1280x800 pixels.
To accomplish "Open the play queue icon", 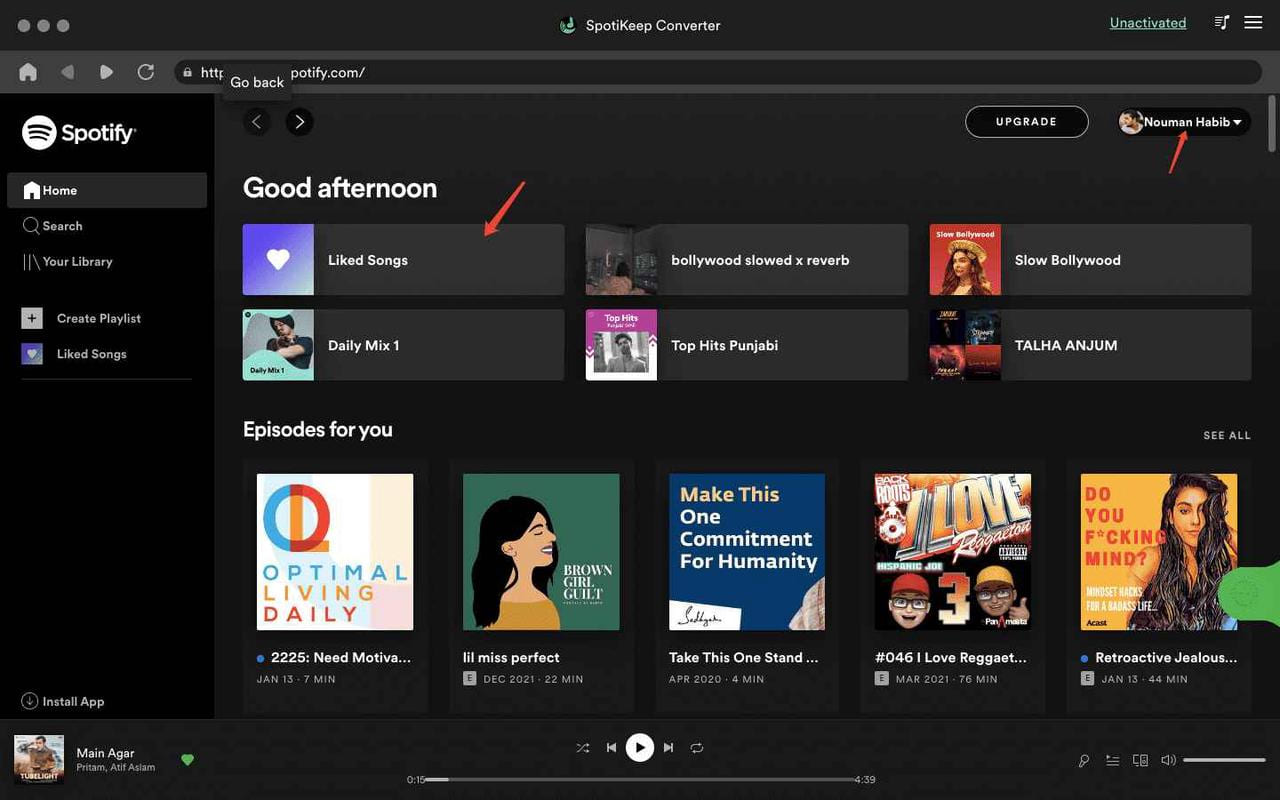I will point(1112,760).
